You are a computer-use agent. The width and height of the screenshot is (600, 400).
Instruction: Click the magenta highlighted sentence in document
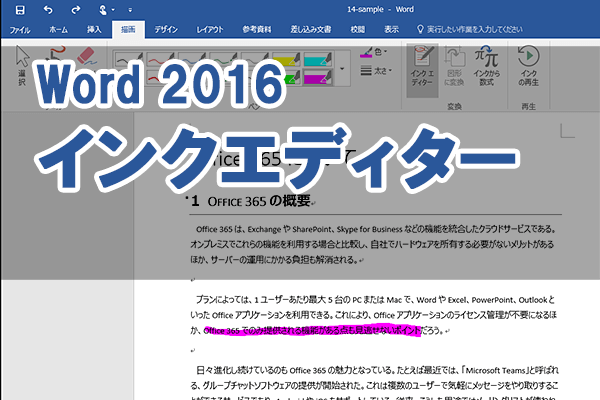[312, 330]
